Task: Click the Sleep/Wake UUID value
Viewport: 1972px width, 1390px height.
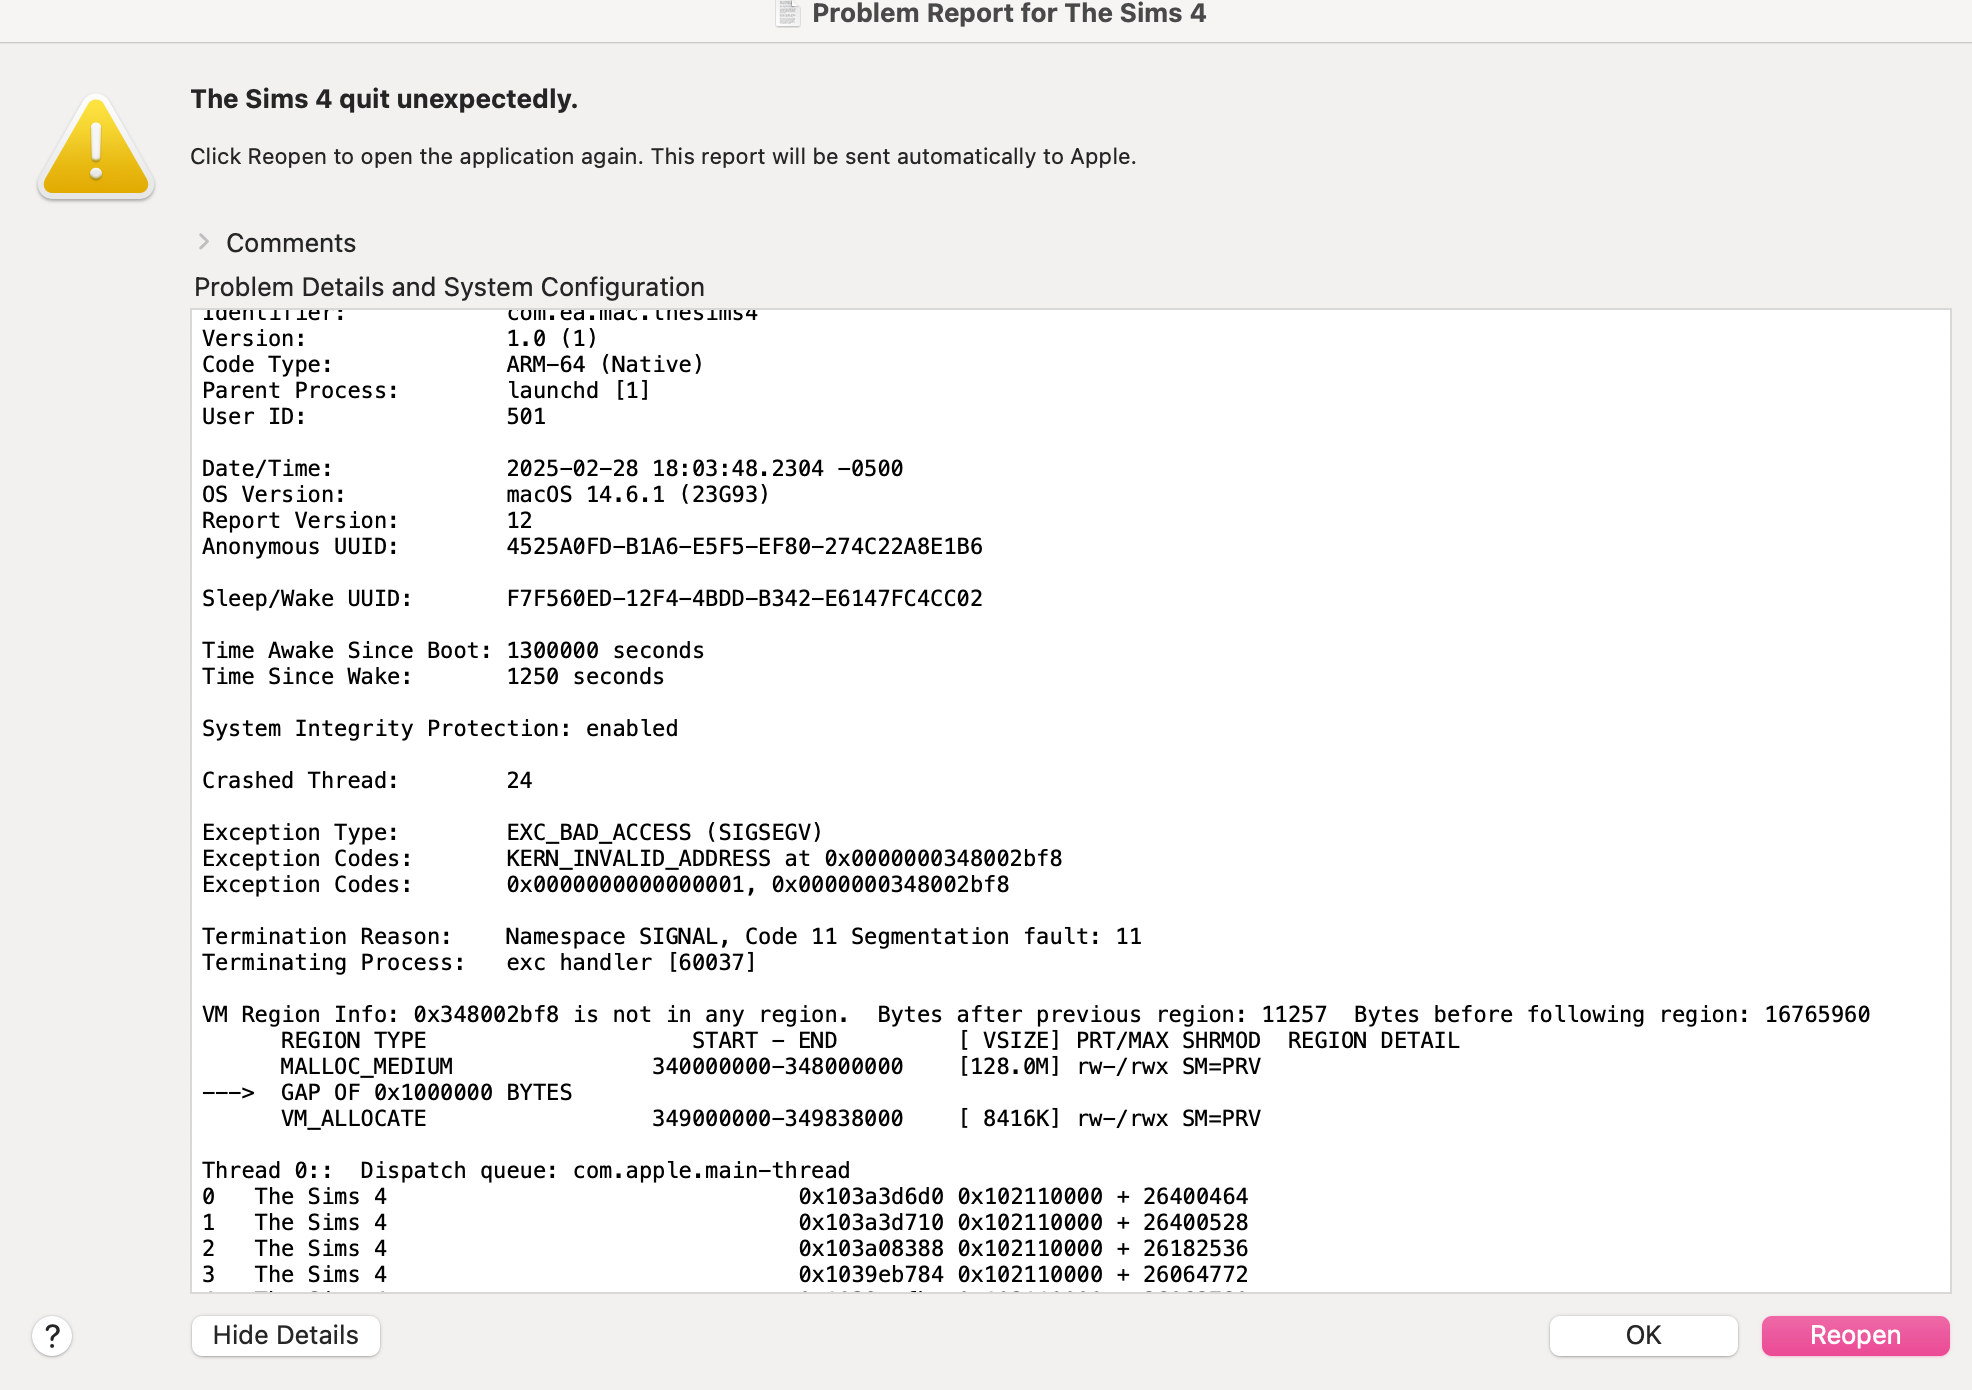Action: pos(744,598)
